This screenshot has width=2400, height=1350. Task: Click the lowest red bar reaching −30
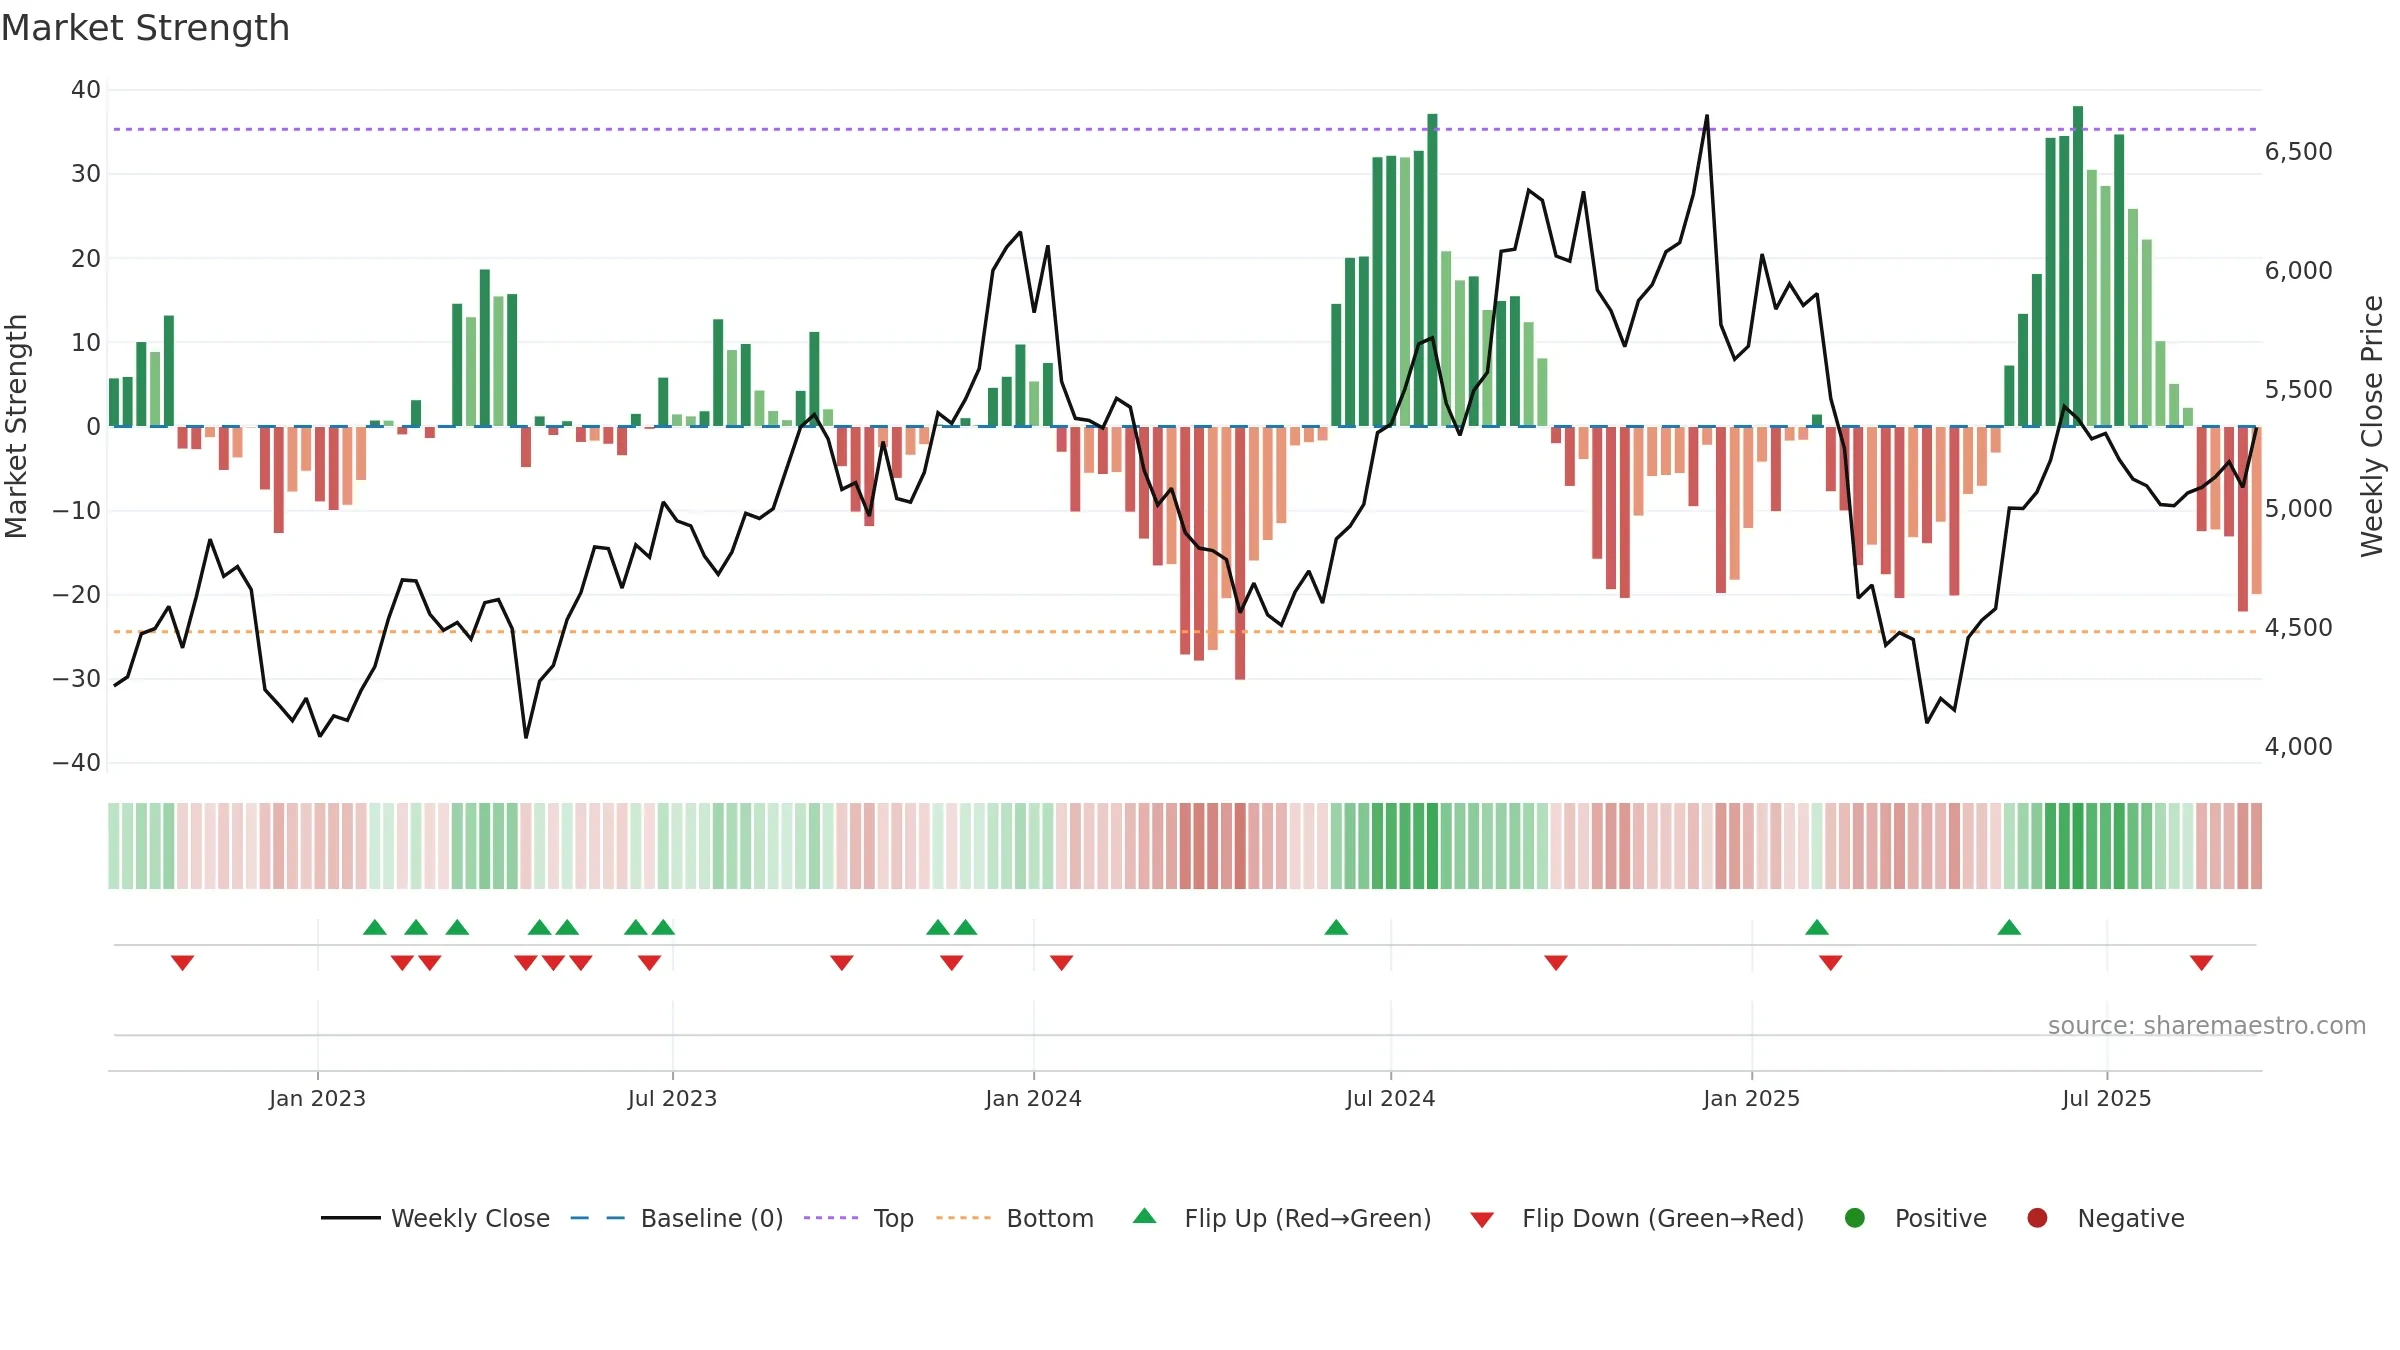pos(1240,553)
